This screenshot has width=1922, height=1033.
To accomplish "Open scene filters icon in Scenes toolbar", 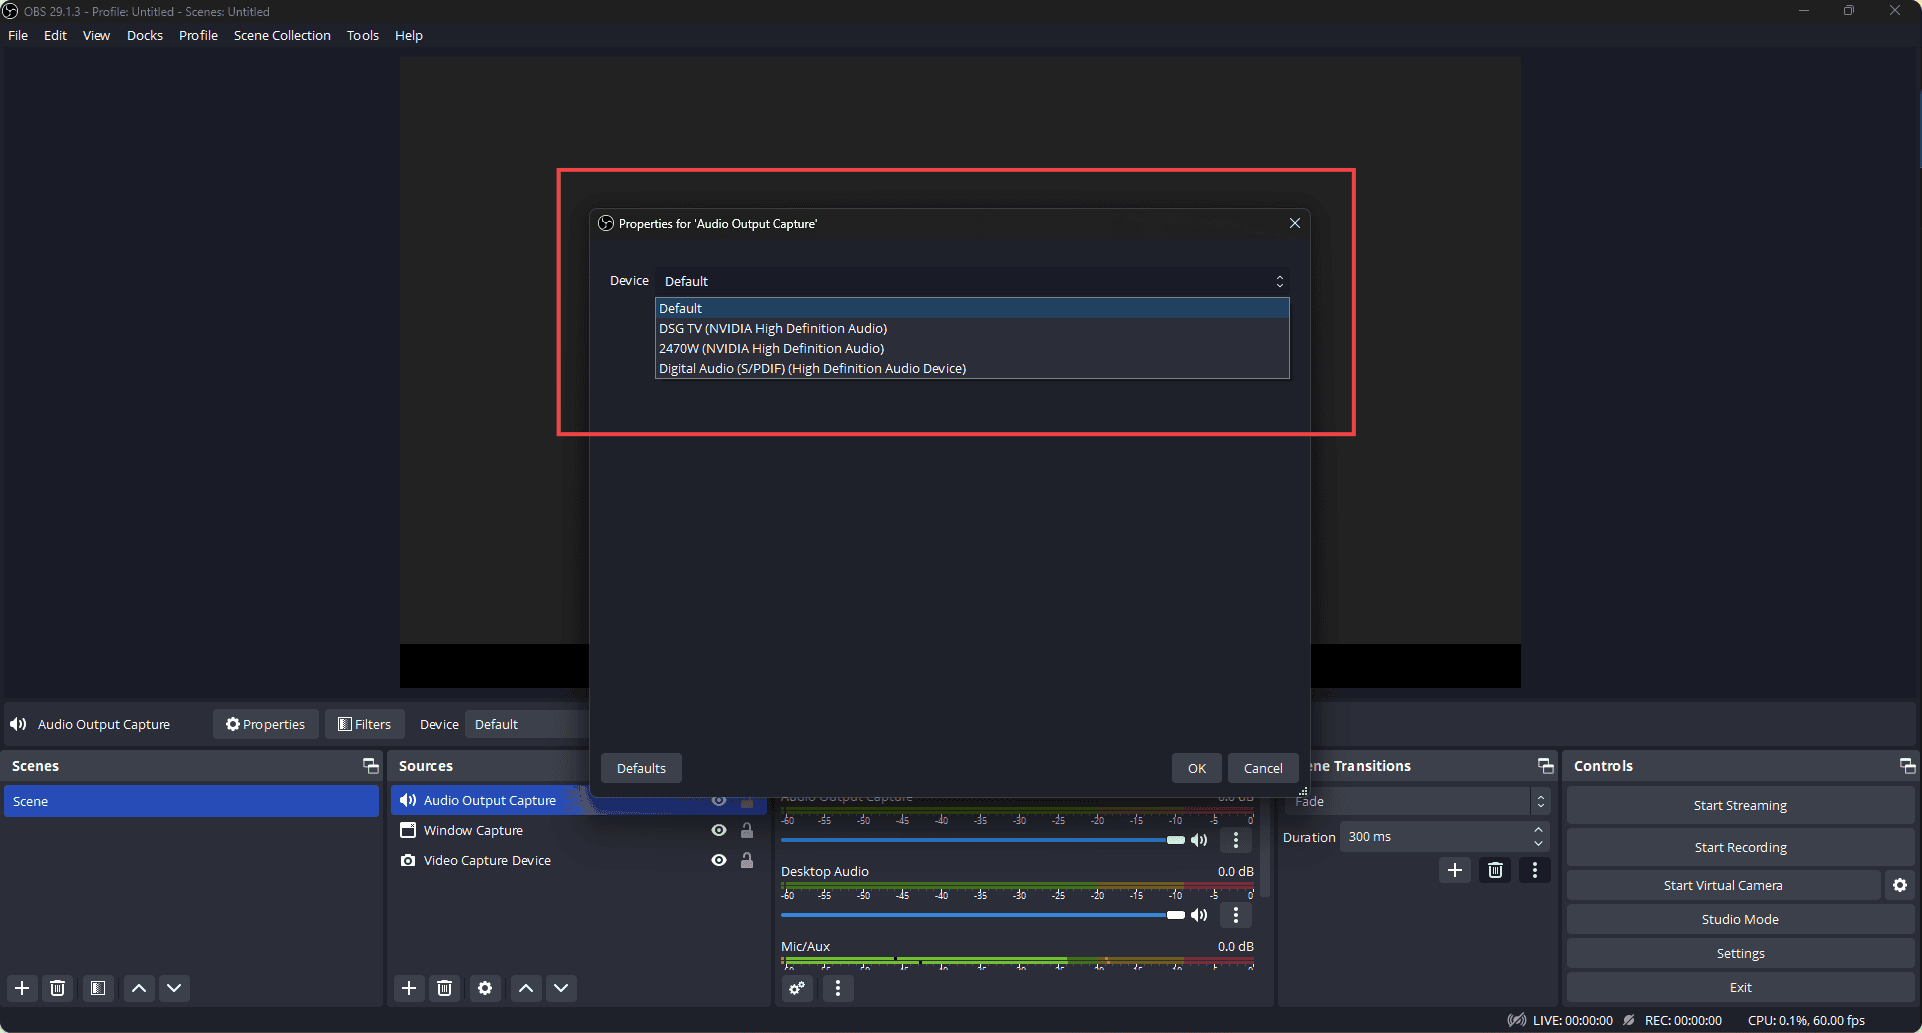I will (x=98, y=988).
